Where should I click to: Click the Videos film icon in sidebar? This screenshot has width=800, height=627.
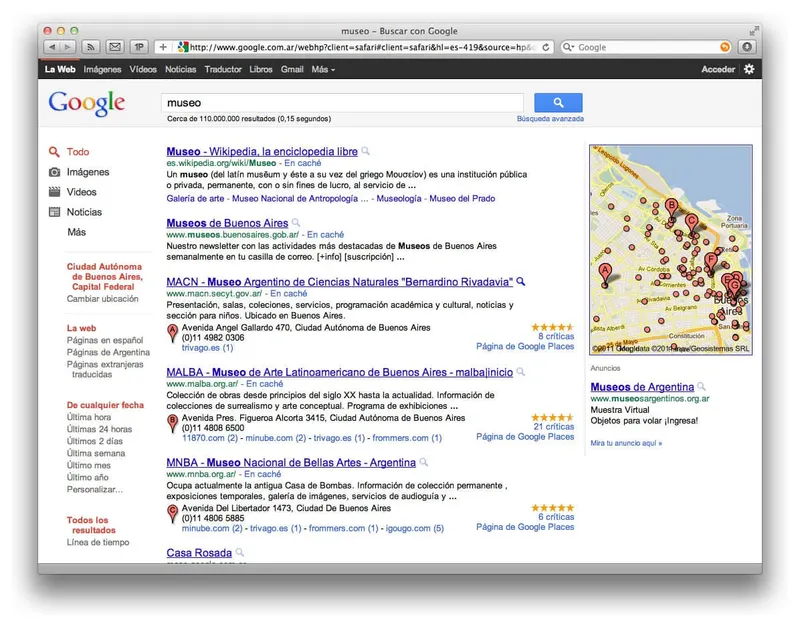pos(55,192)
